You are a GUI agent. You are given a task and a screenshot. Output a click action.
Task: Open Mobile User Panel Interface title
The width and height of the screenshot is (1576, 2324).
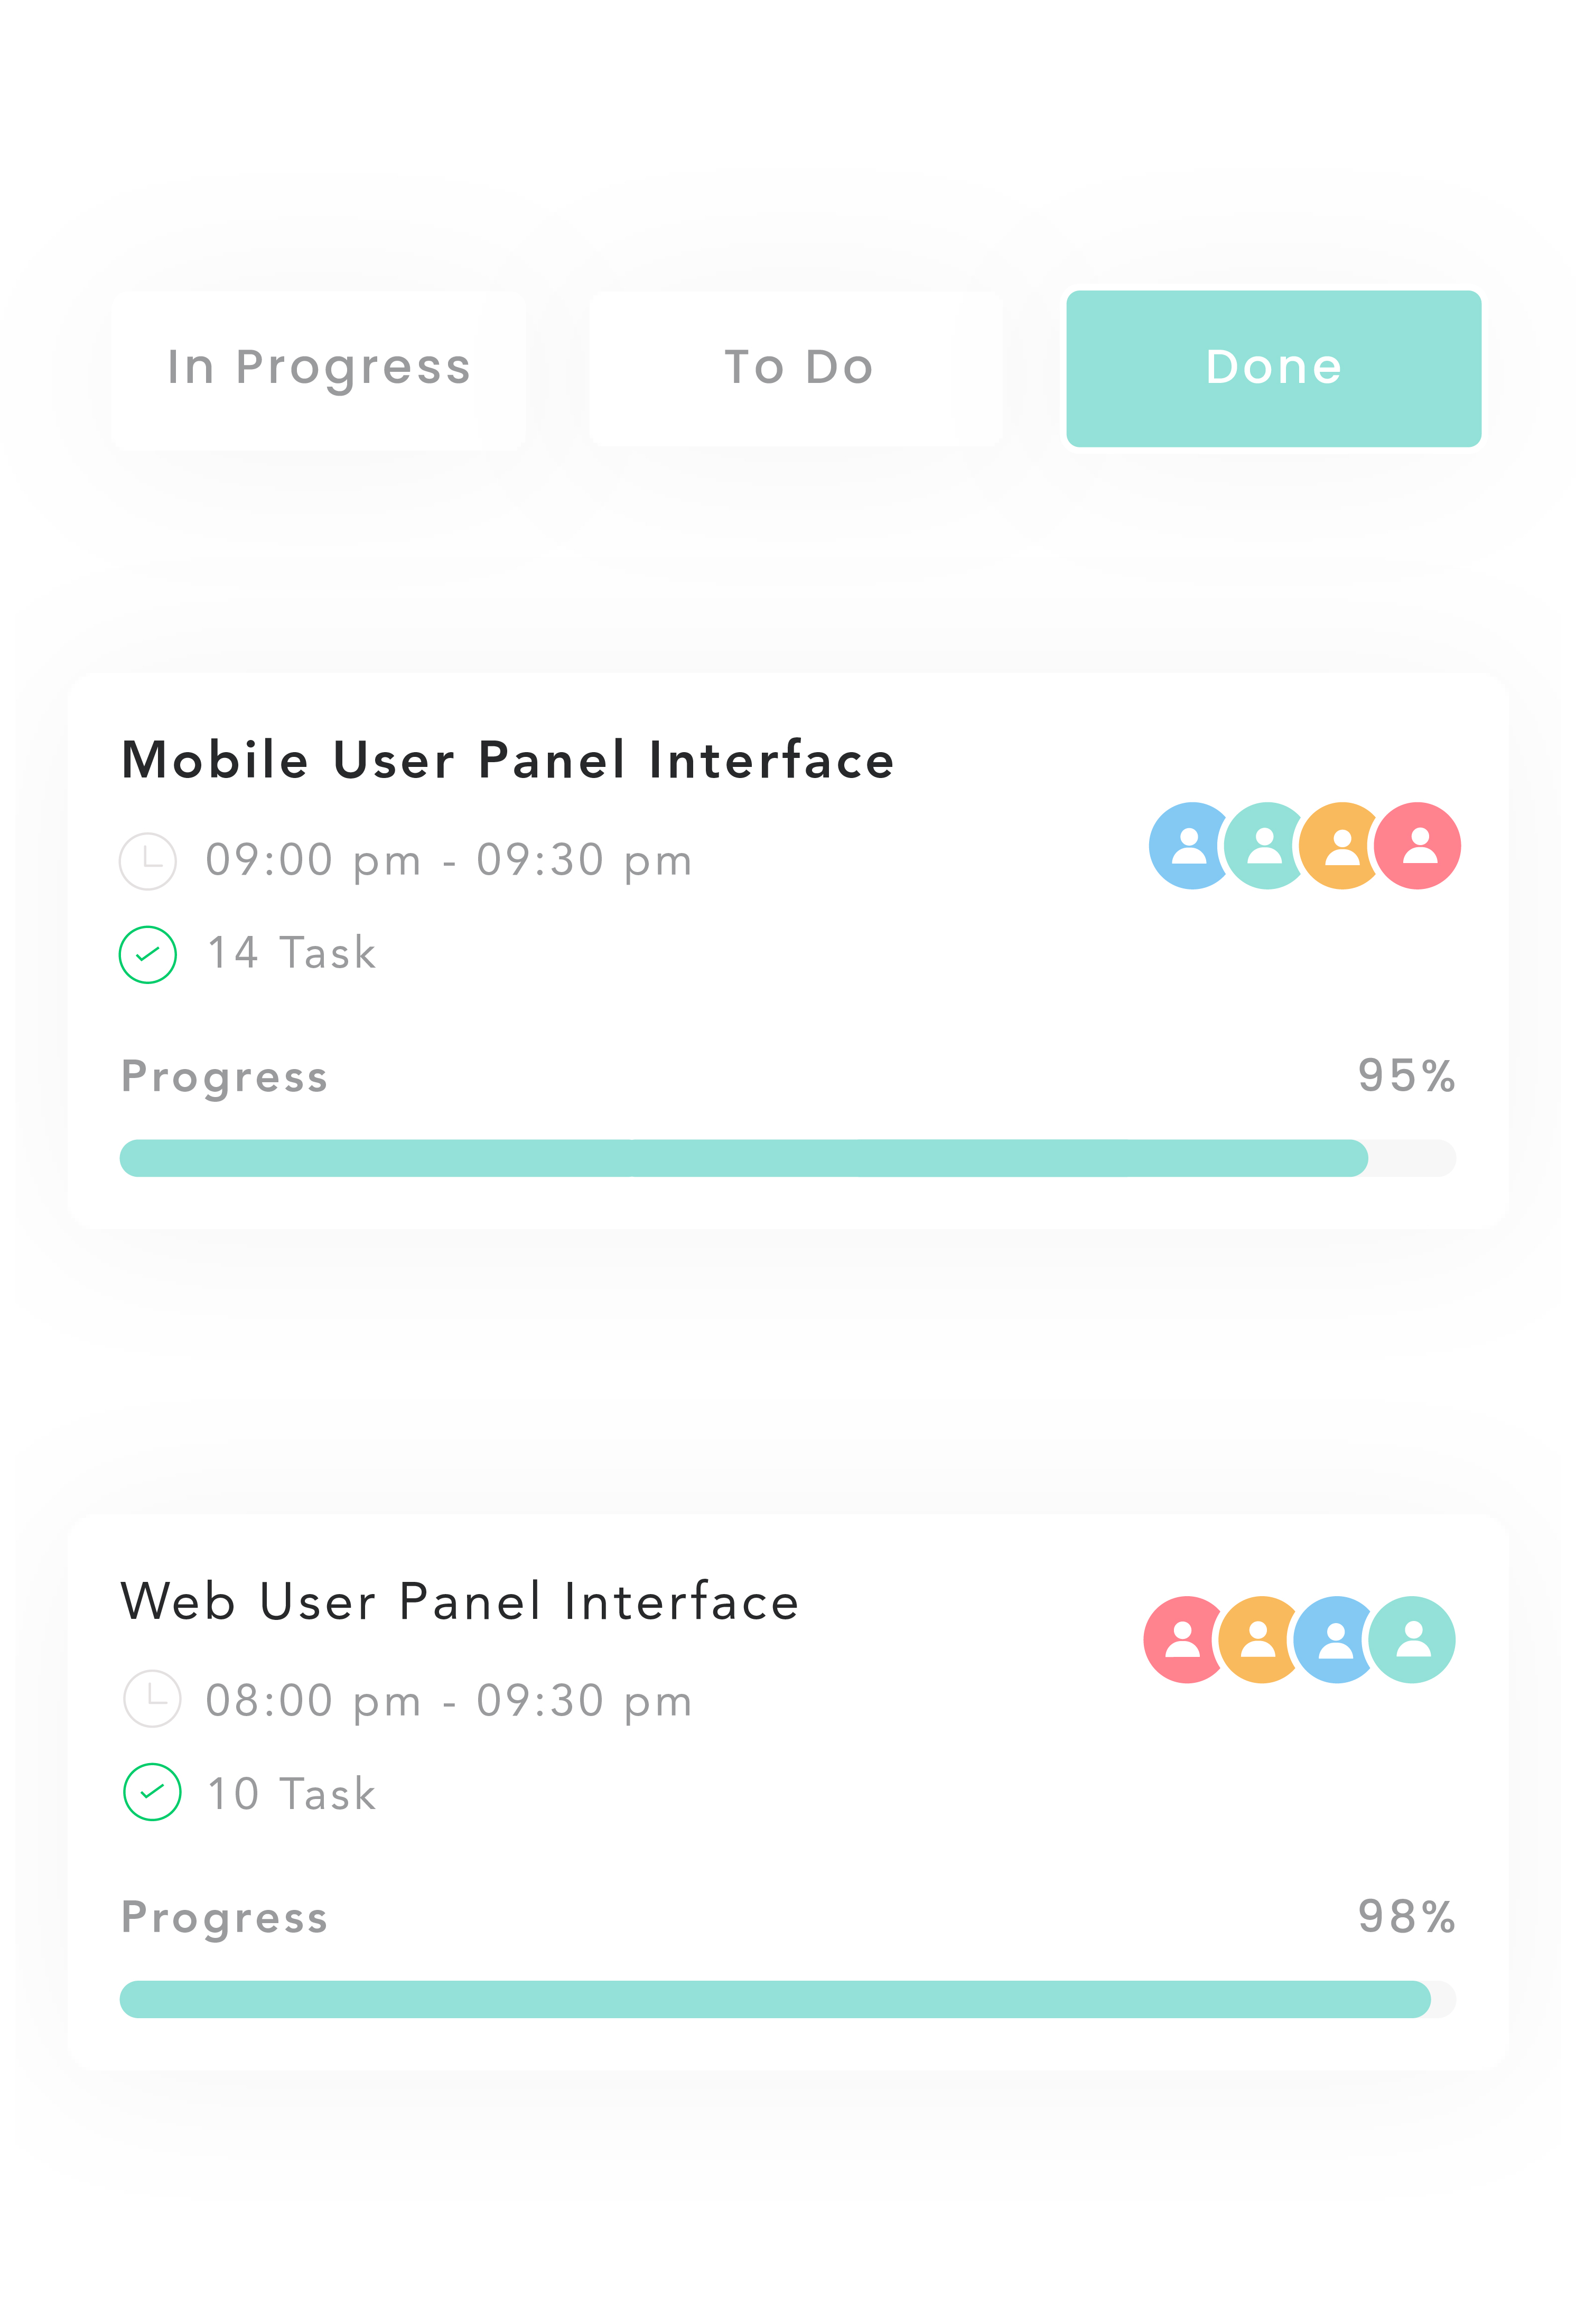[x=507, y=760]
